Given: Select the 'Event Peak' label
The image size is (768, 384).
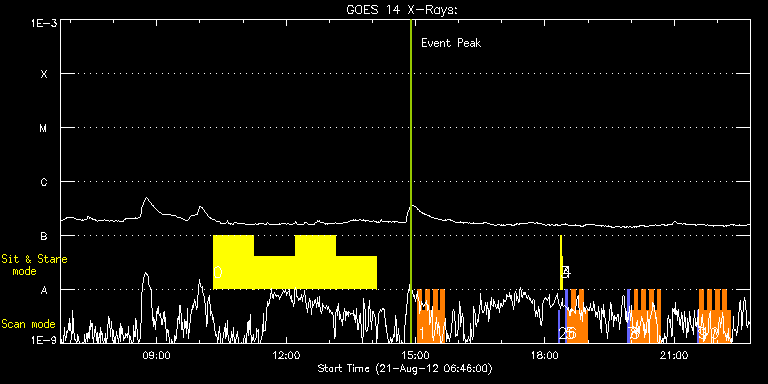Looking at the screenshot, I should pos(451,43).
